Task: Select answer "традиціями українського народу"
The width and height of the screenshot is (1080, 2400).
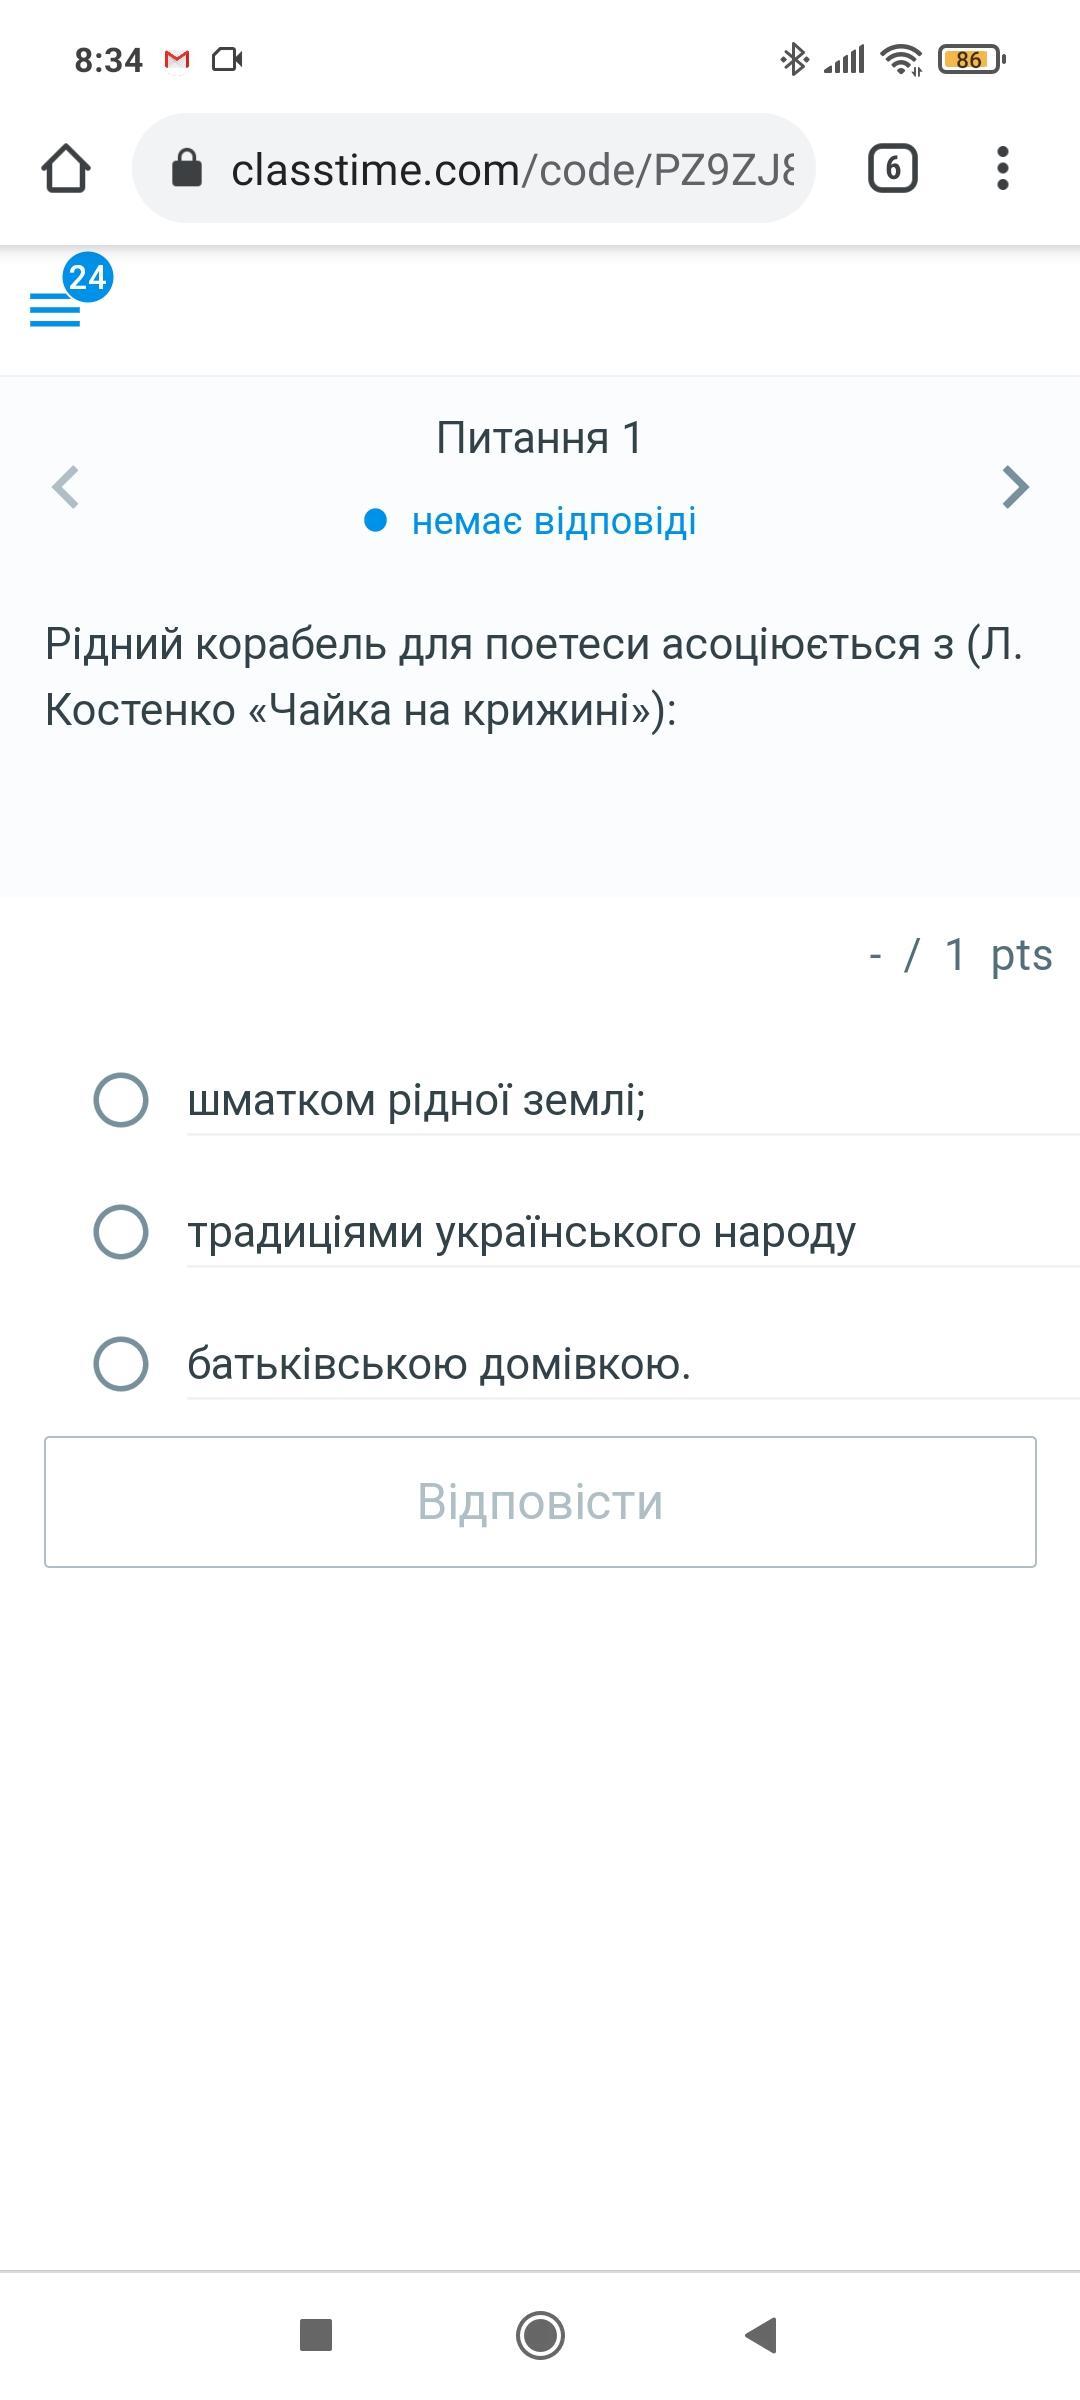Action: click(121, 1231)
